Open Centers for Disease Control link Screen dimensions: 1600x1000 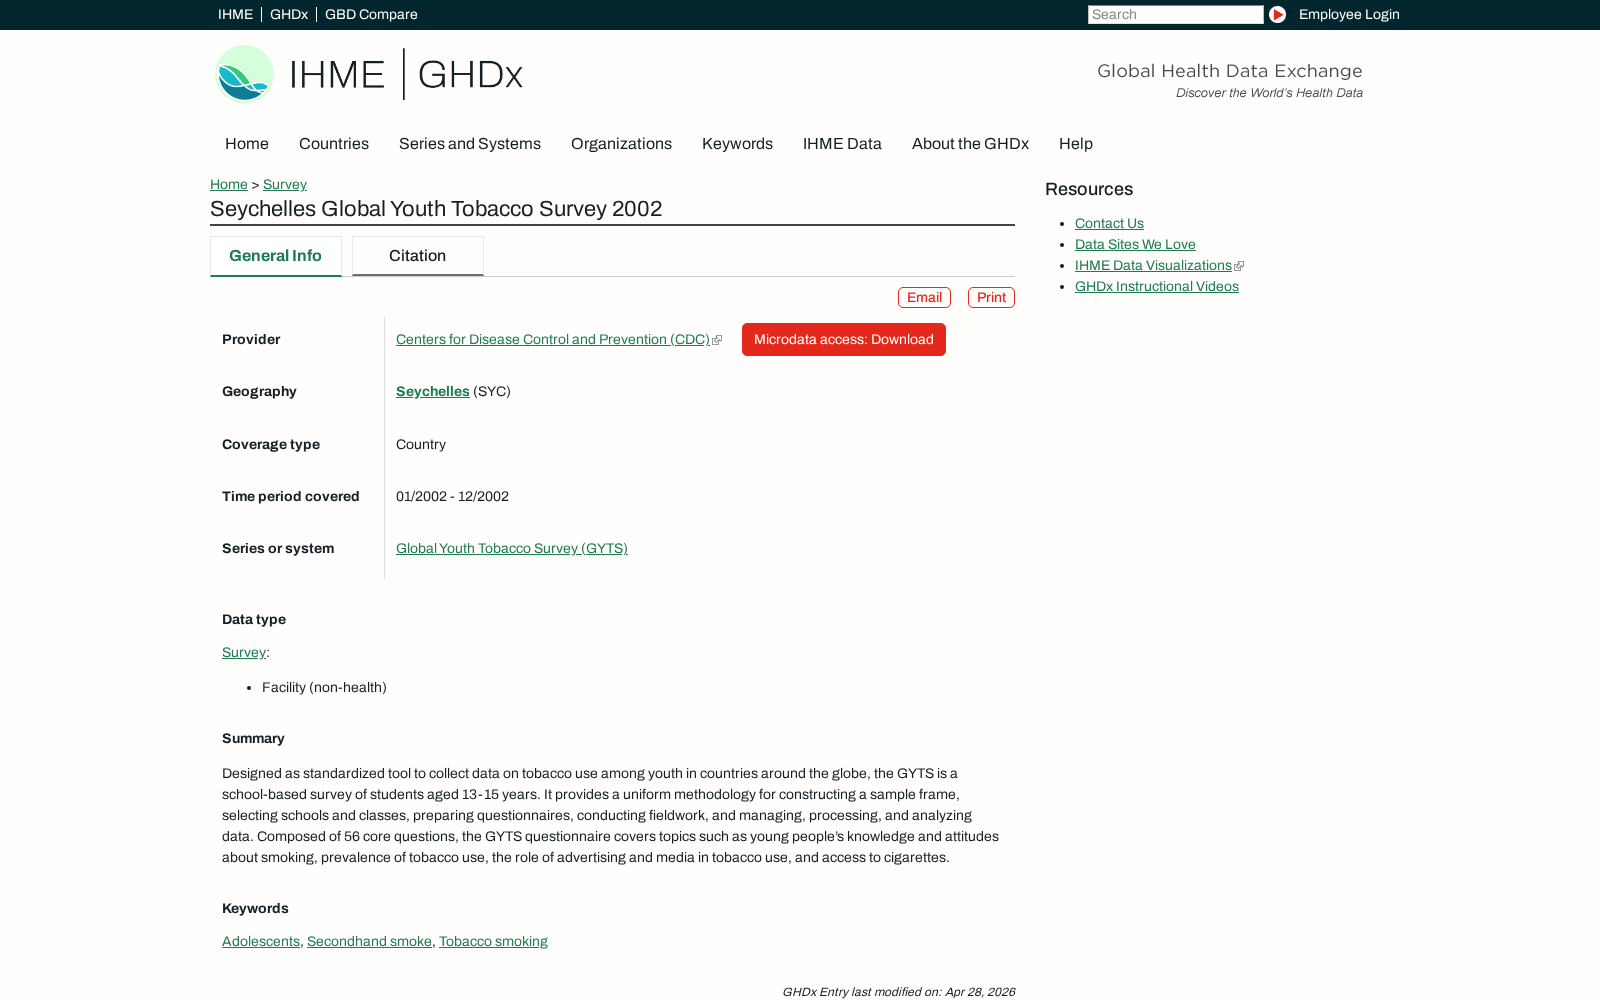click(x=553, y=339)
